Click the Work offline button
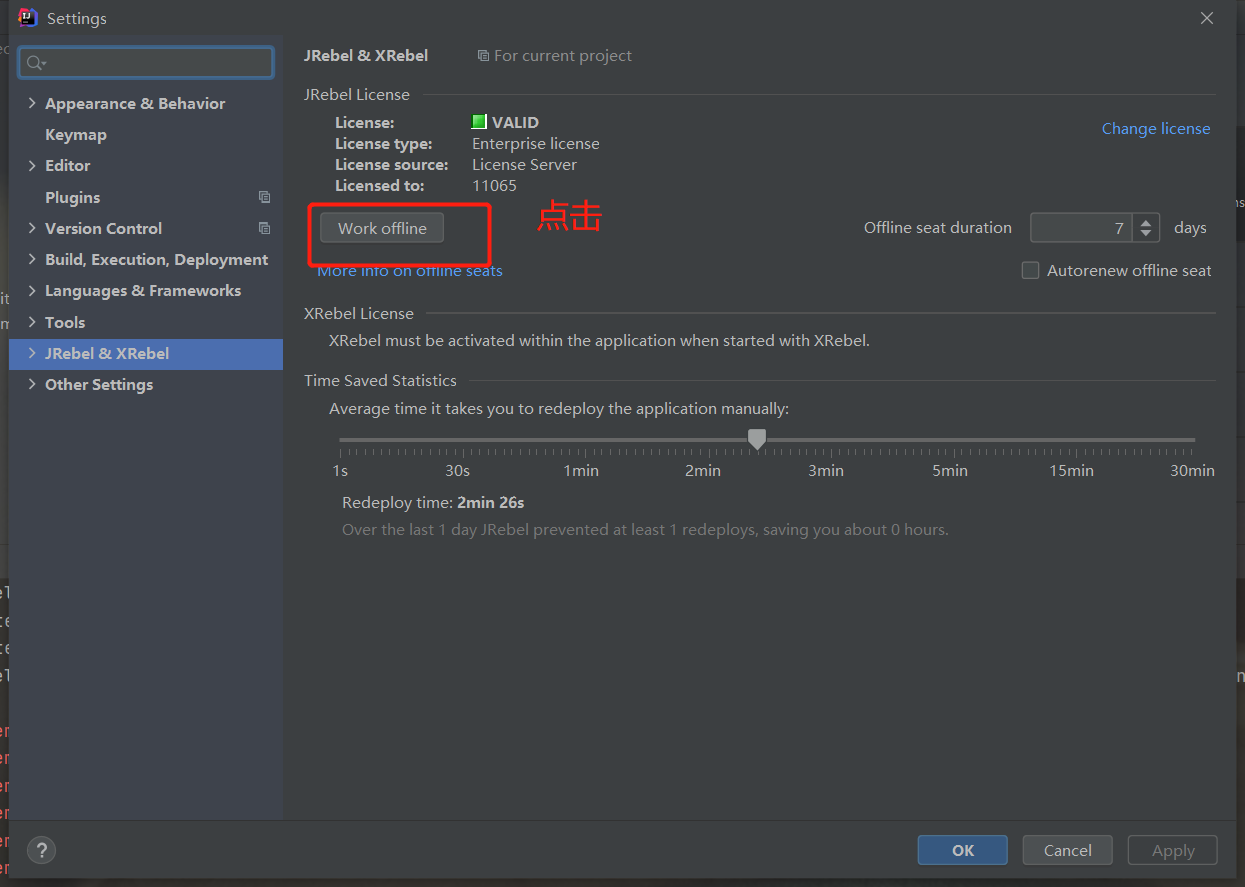The height and width of the screenshot is (887, 1245). (382, 228)
